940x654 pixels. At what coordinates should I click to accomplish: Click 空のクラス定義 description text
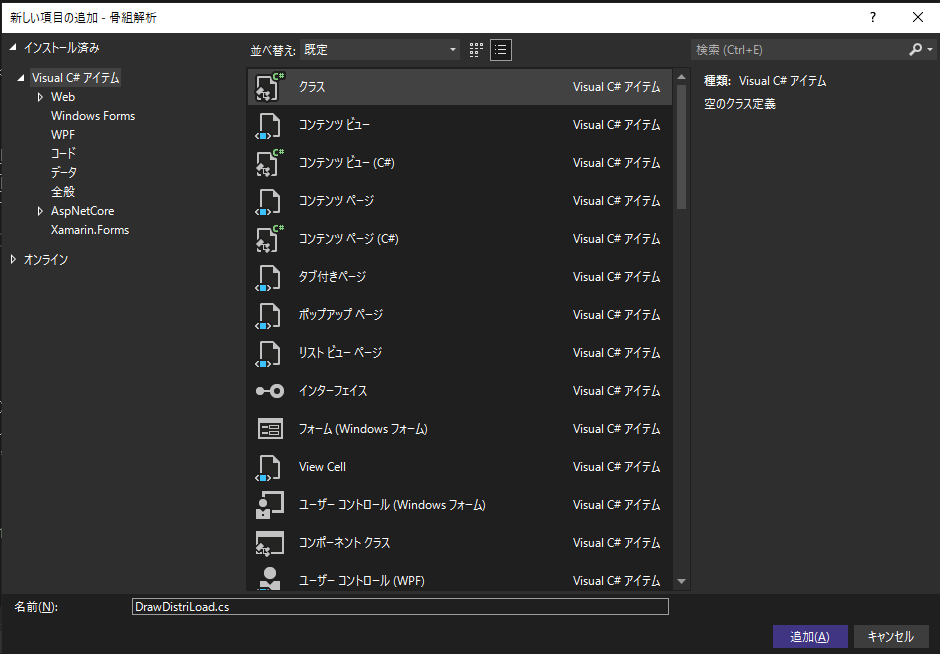click(740, 104)
